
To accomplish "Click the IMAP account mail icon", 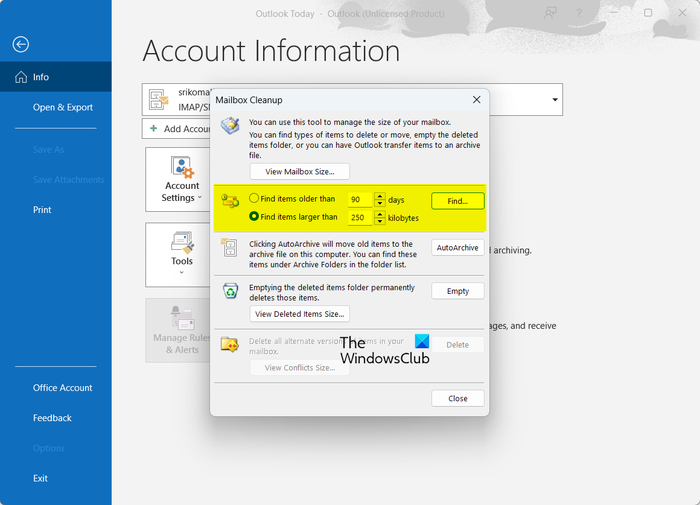I will (159, 99).
